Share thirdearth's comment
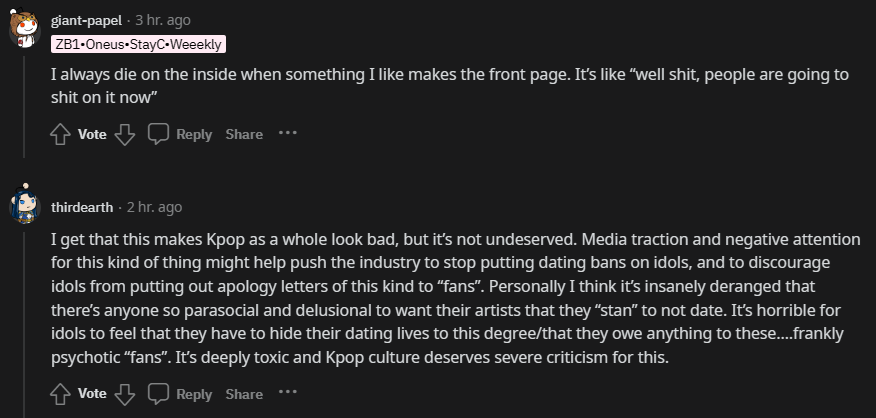Image resolution: width=876 pixels, height=418 pixels. pos(244,394)
